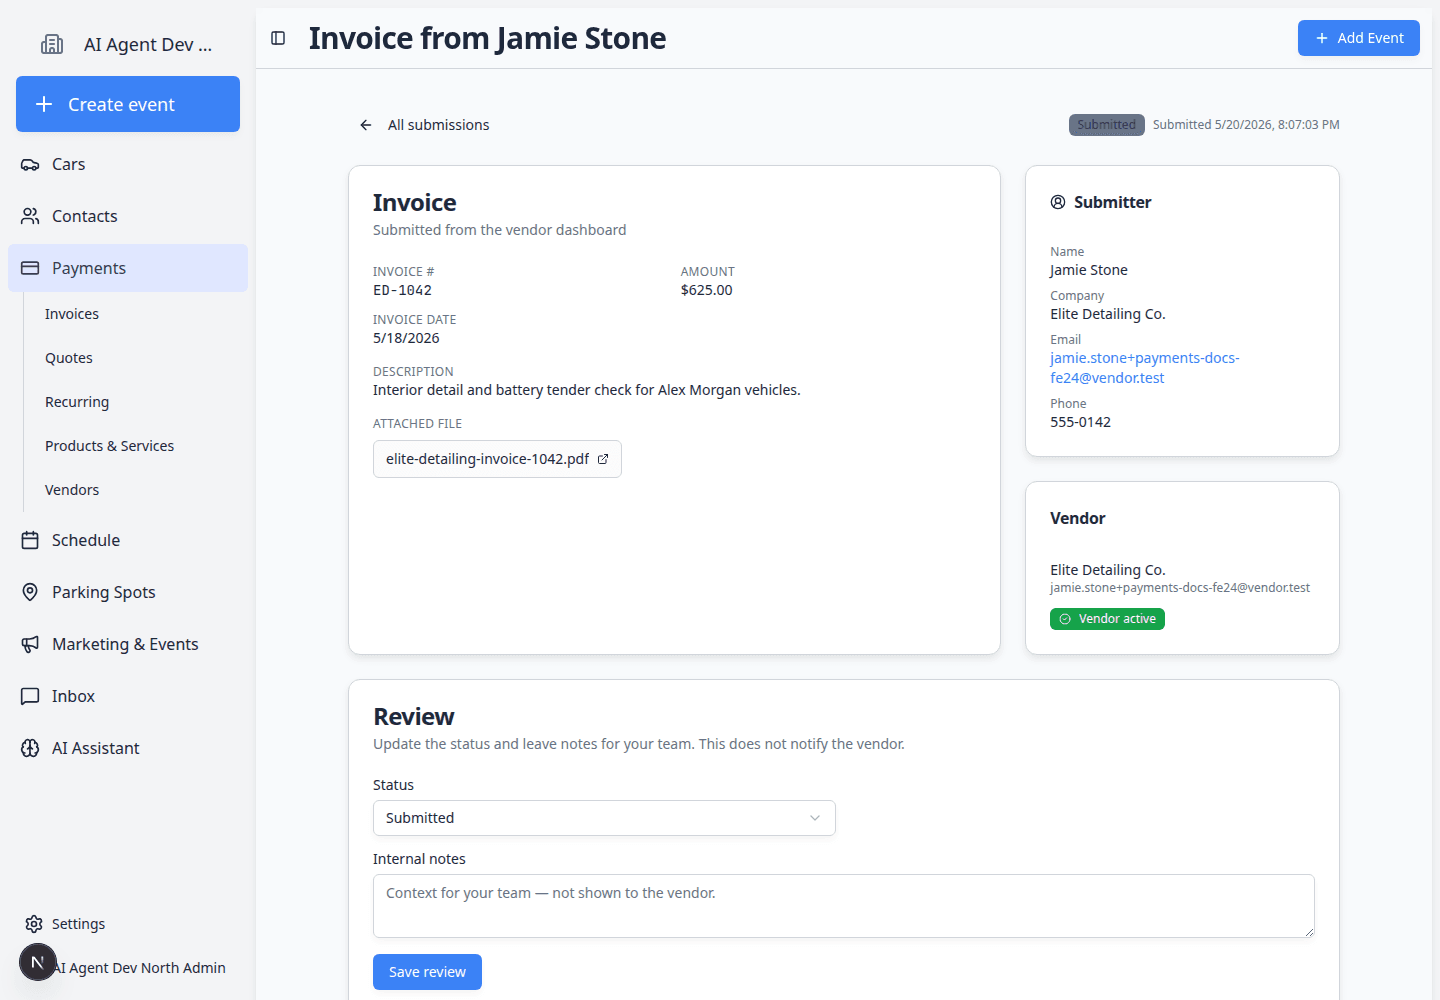The image size is (1440, 1000).
Task: Open the Cars menu item
Action: (x=128, y=164)
